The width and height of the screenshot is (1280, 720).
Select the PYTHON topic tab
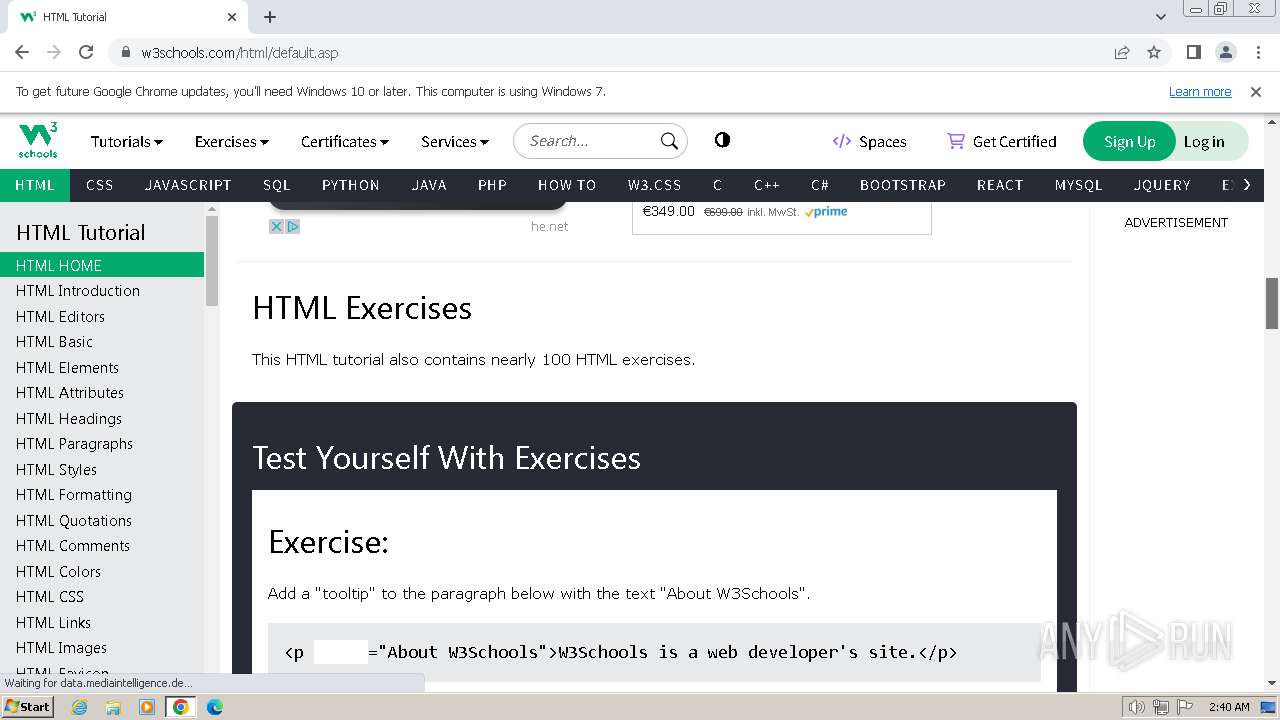pos(351,185)
